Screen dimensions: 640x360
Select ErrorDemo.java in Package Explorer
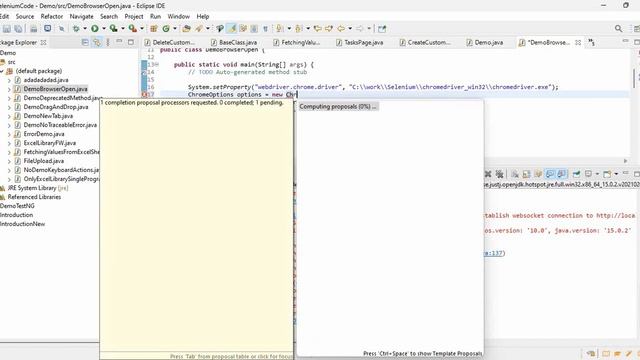(44, 134)
